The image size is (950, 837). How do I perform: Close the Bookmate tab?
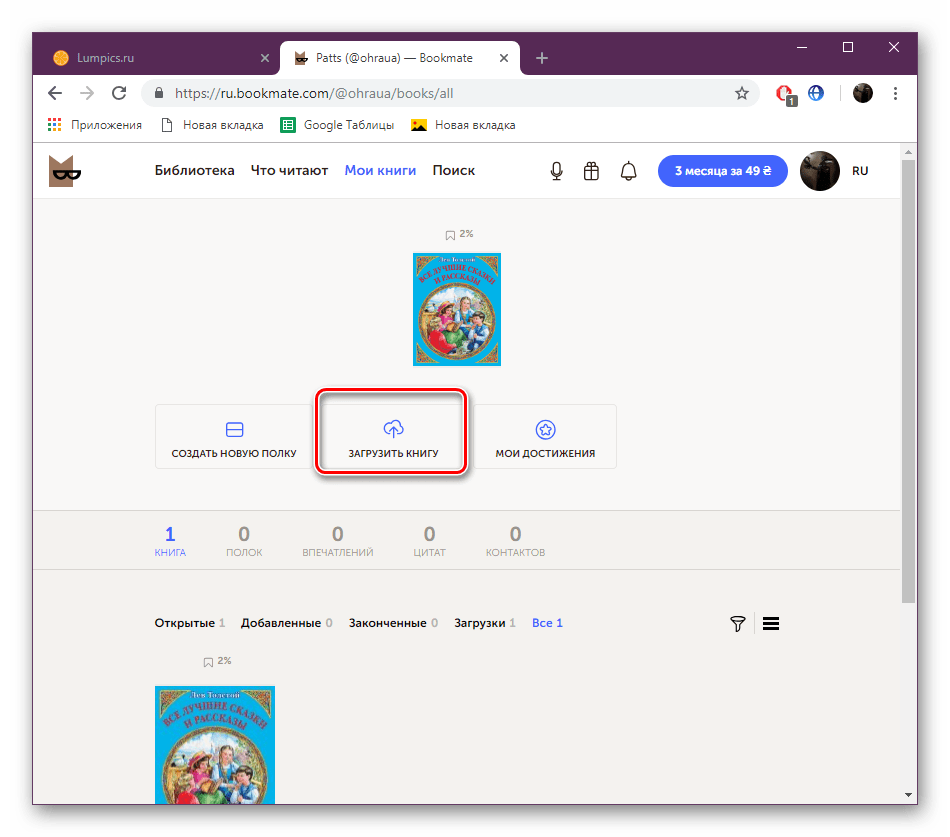pos(503,58)
